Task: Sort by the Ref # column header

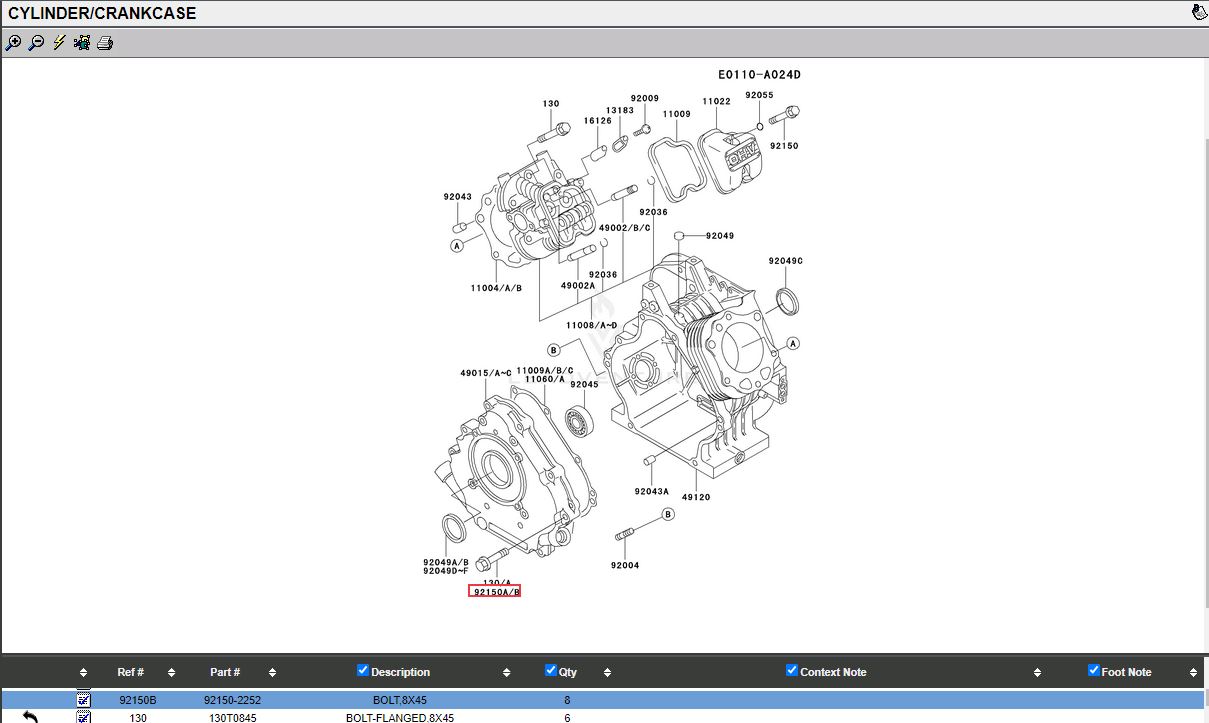Action: [130, 672]
